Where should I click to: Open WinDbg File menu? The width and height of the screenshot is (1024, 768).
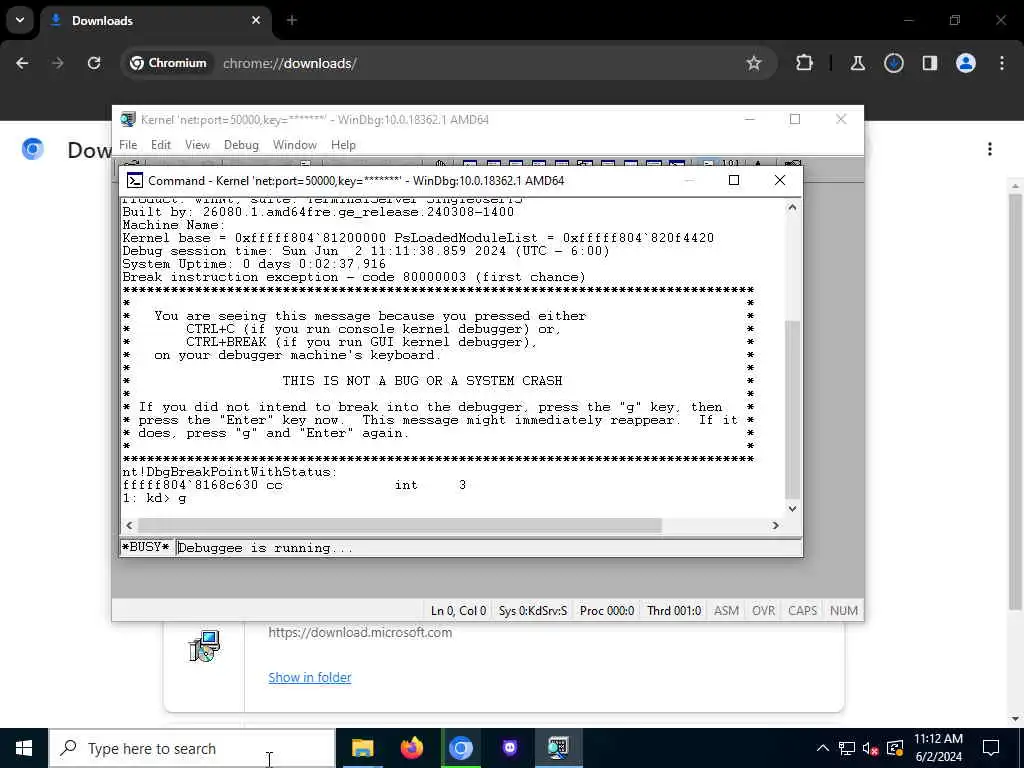pos(128,145)
